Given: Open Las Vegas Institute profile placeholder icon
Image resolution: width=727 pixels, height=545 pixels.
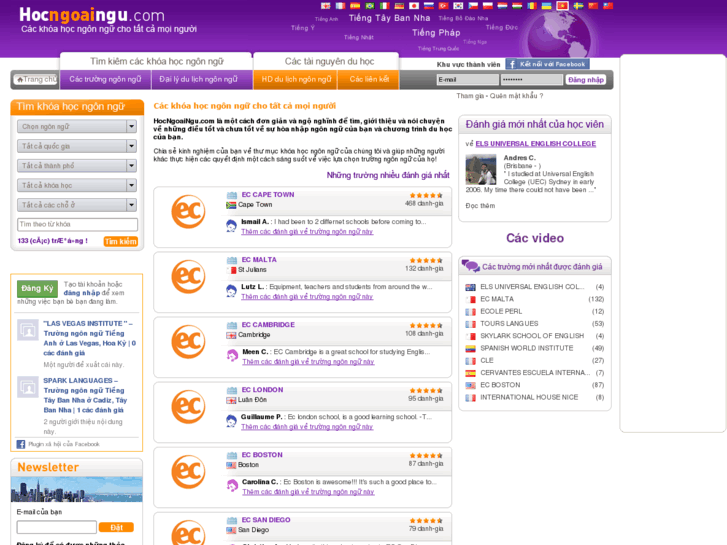Looking at the screenshot, I should (28, 330).
